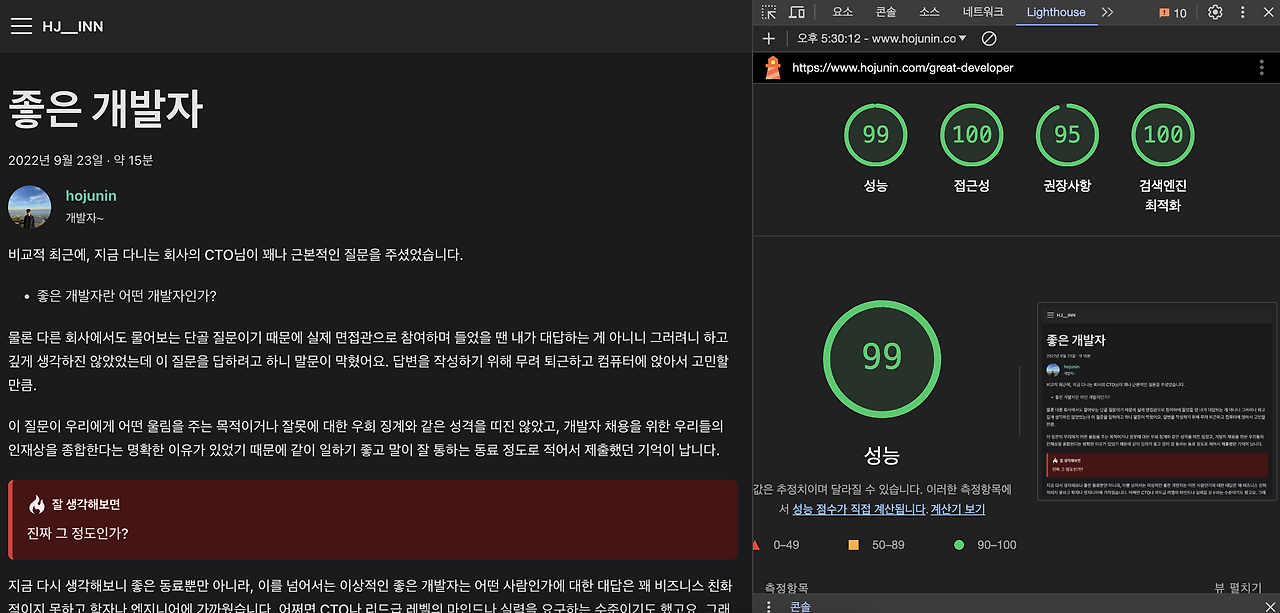Click the large 99 performance gauge
This screenshot has width=1280, height=613.
point(882,359)
